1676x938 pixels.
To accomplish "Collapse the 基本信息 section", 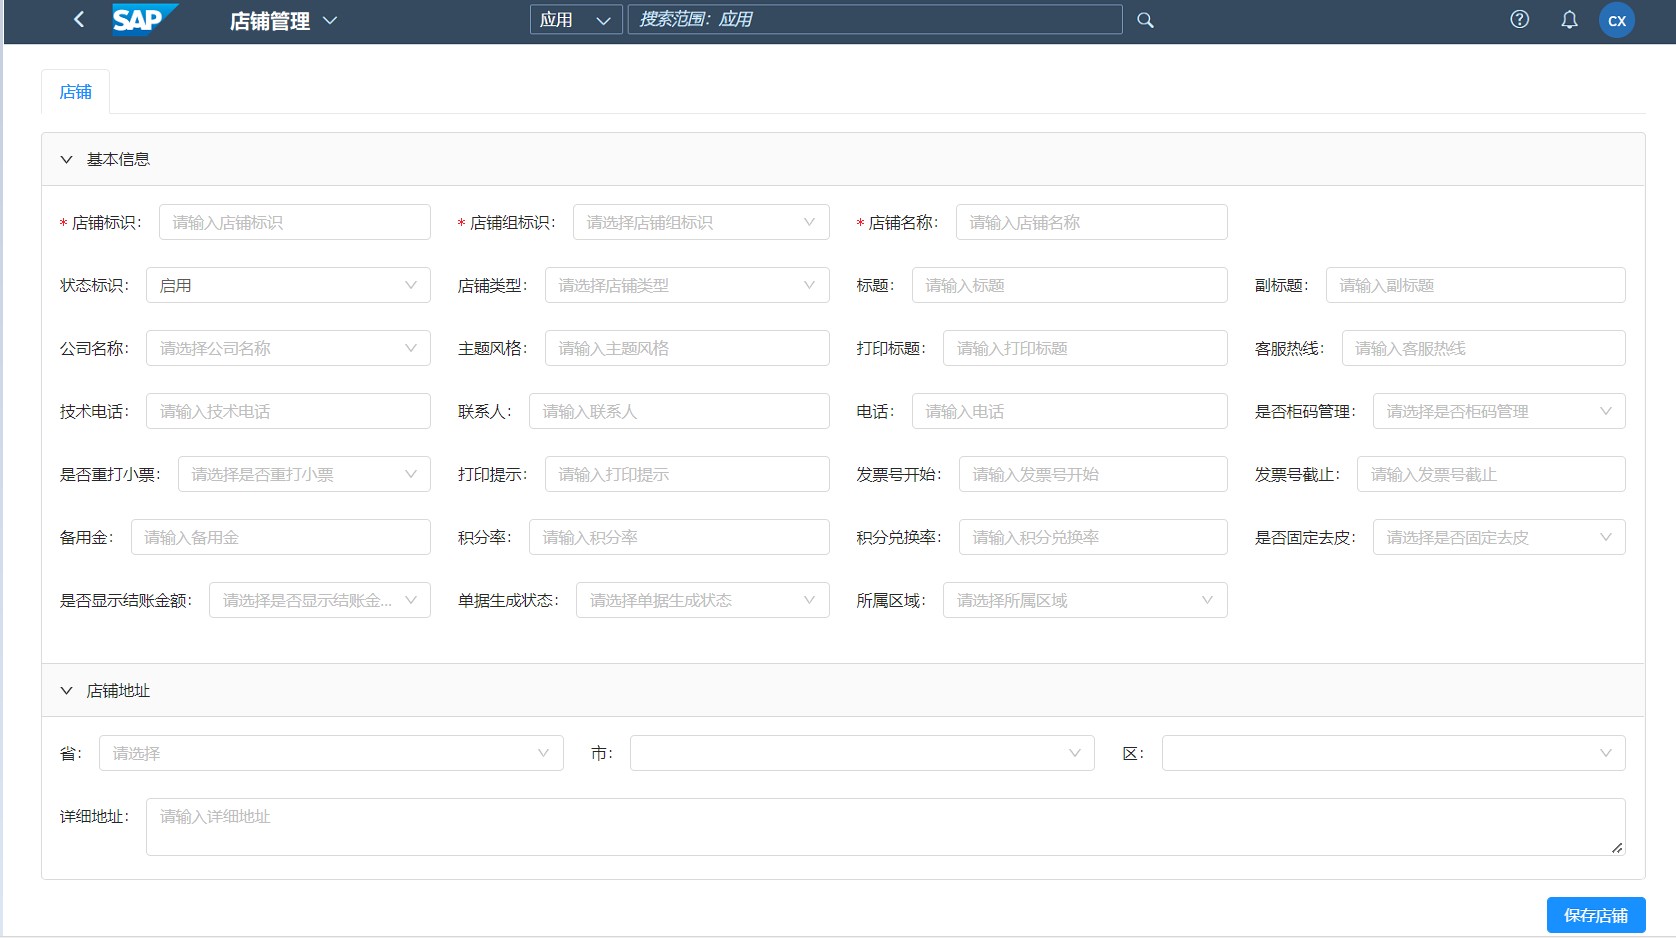I will pyautogui.click(x=66, y=160).
